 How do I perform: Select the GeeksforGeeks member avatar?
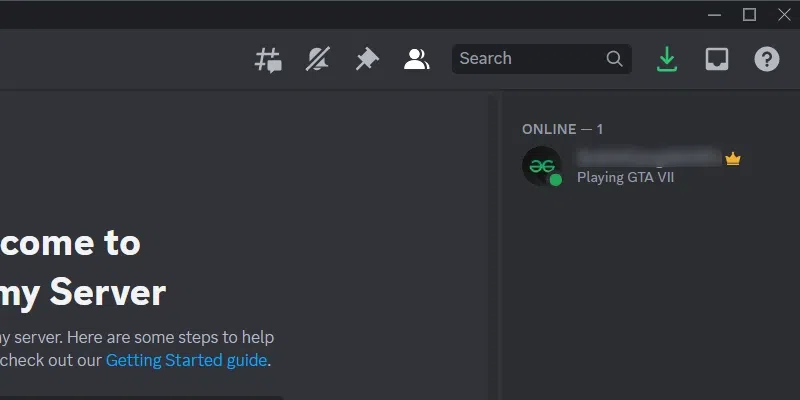point(542,166)
